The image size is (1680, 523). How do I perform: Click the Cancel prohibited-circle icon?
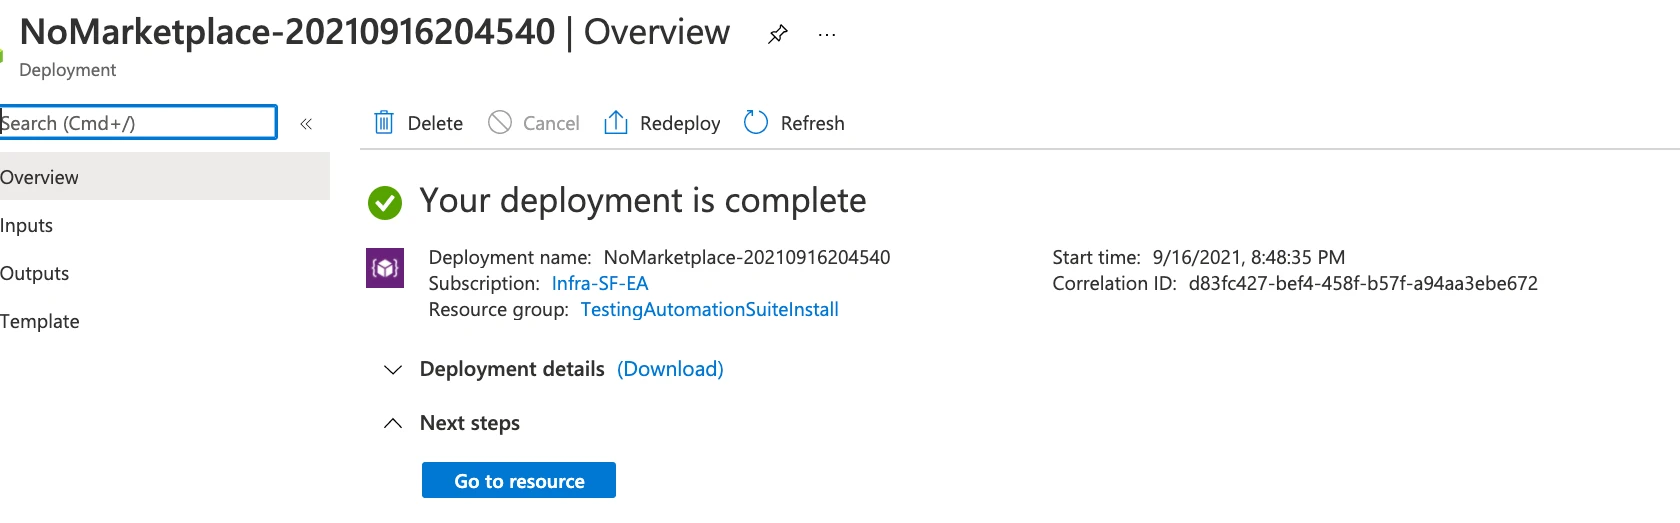pos(500,122)
